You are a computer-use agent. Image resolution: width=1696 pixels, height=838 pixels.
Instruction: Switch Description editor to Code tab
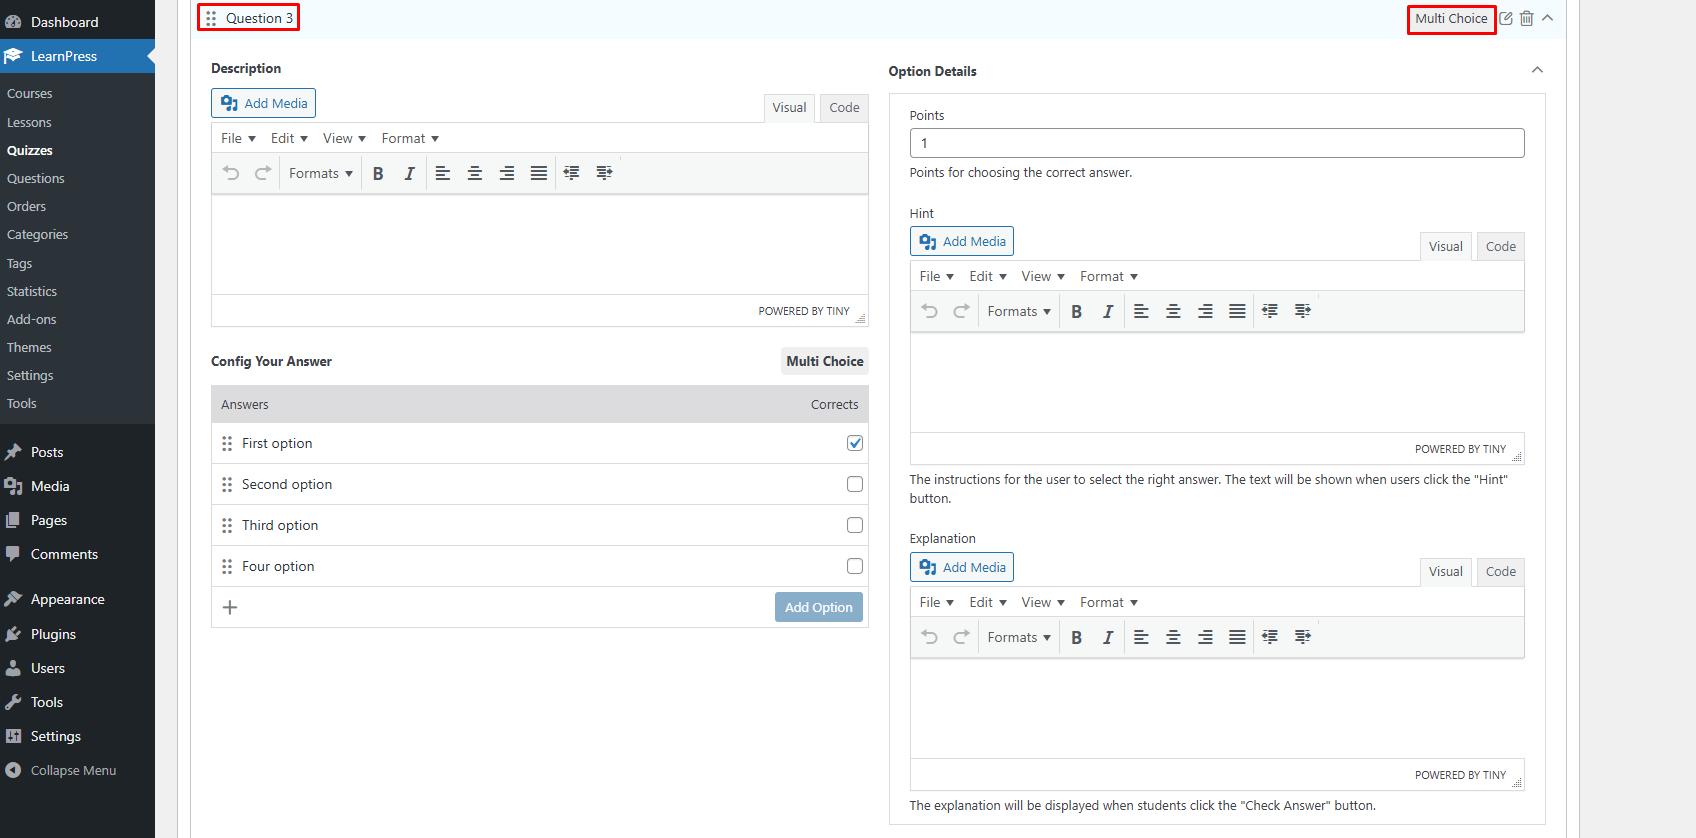point(844,108)
